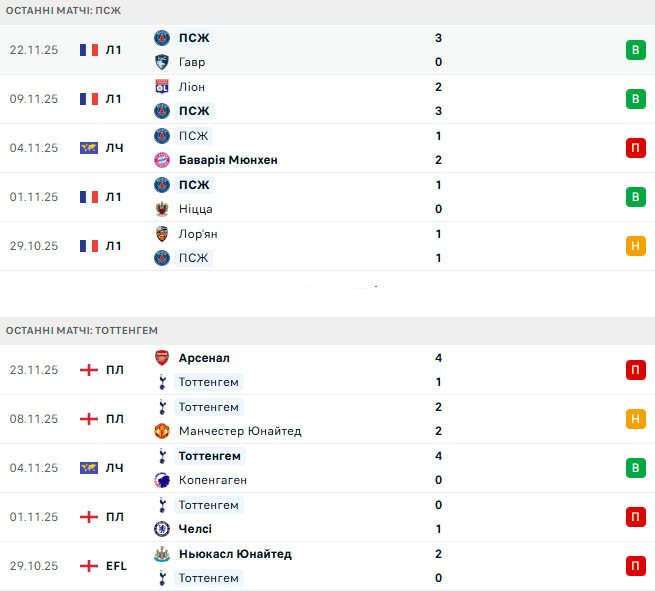The height and width of the screenshot is (591, 655).
Task: Click the green win badge for Tottenham–Copenhagen
Action: tap(635, 468)
